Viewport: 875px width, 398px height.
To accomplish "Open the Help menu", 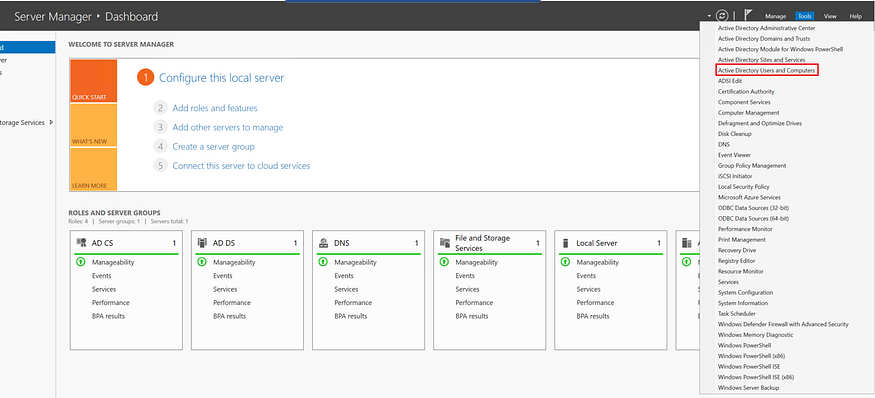I will [855, 16].
